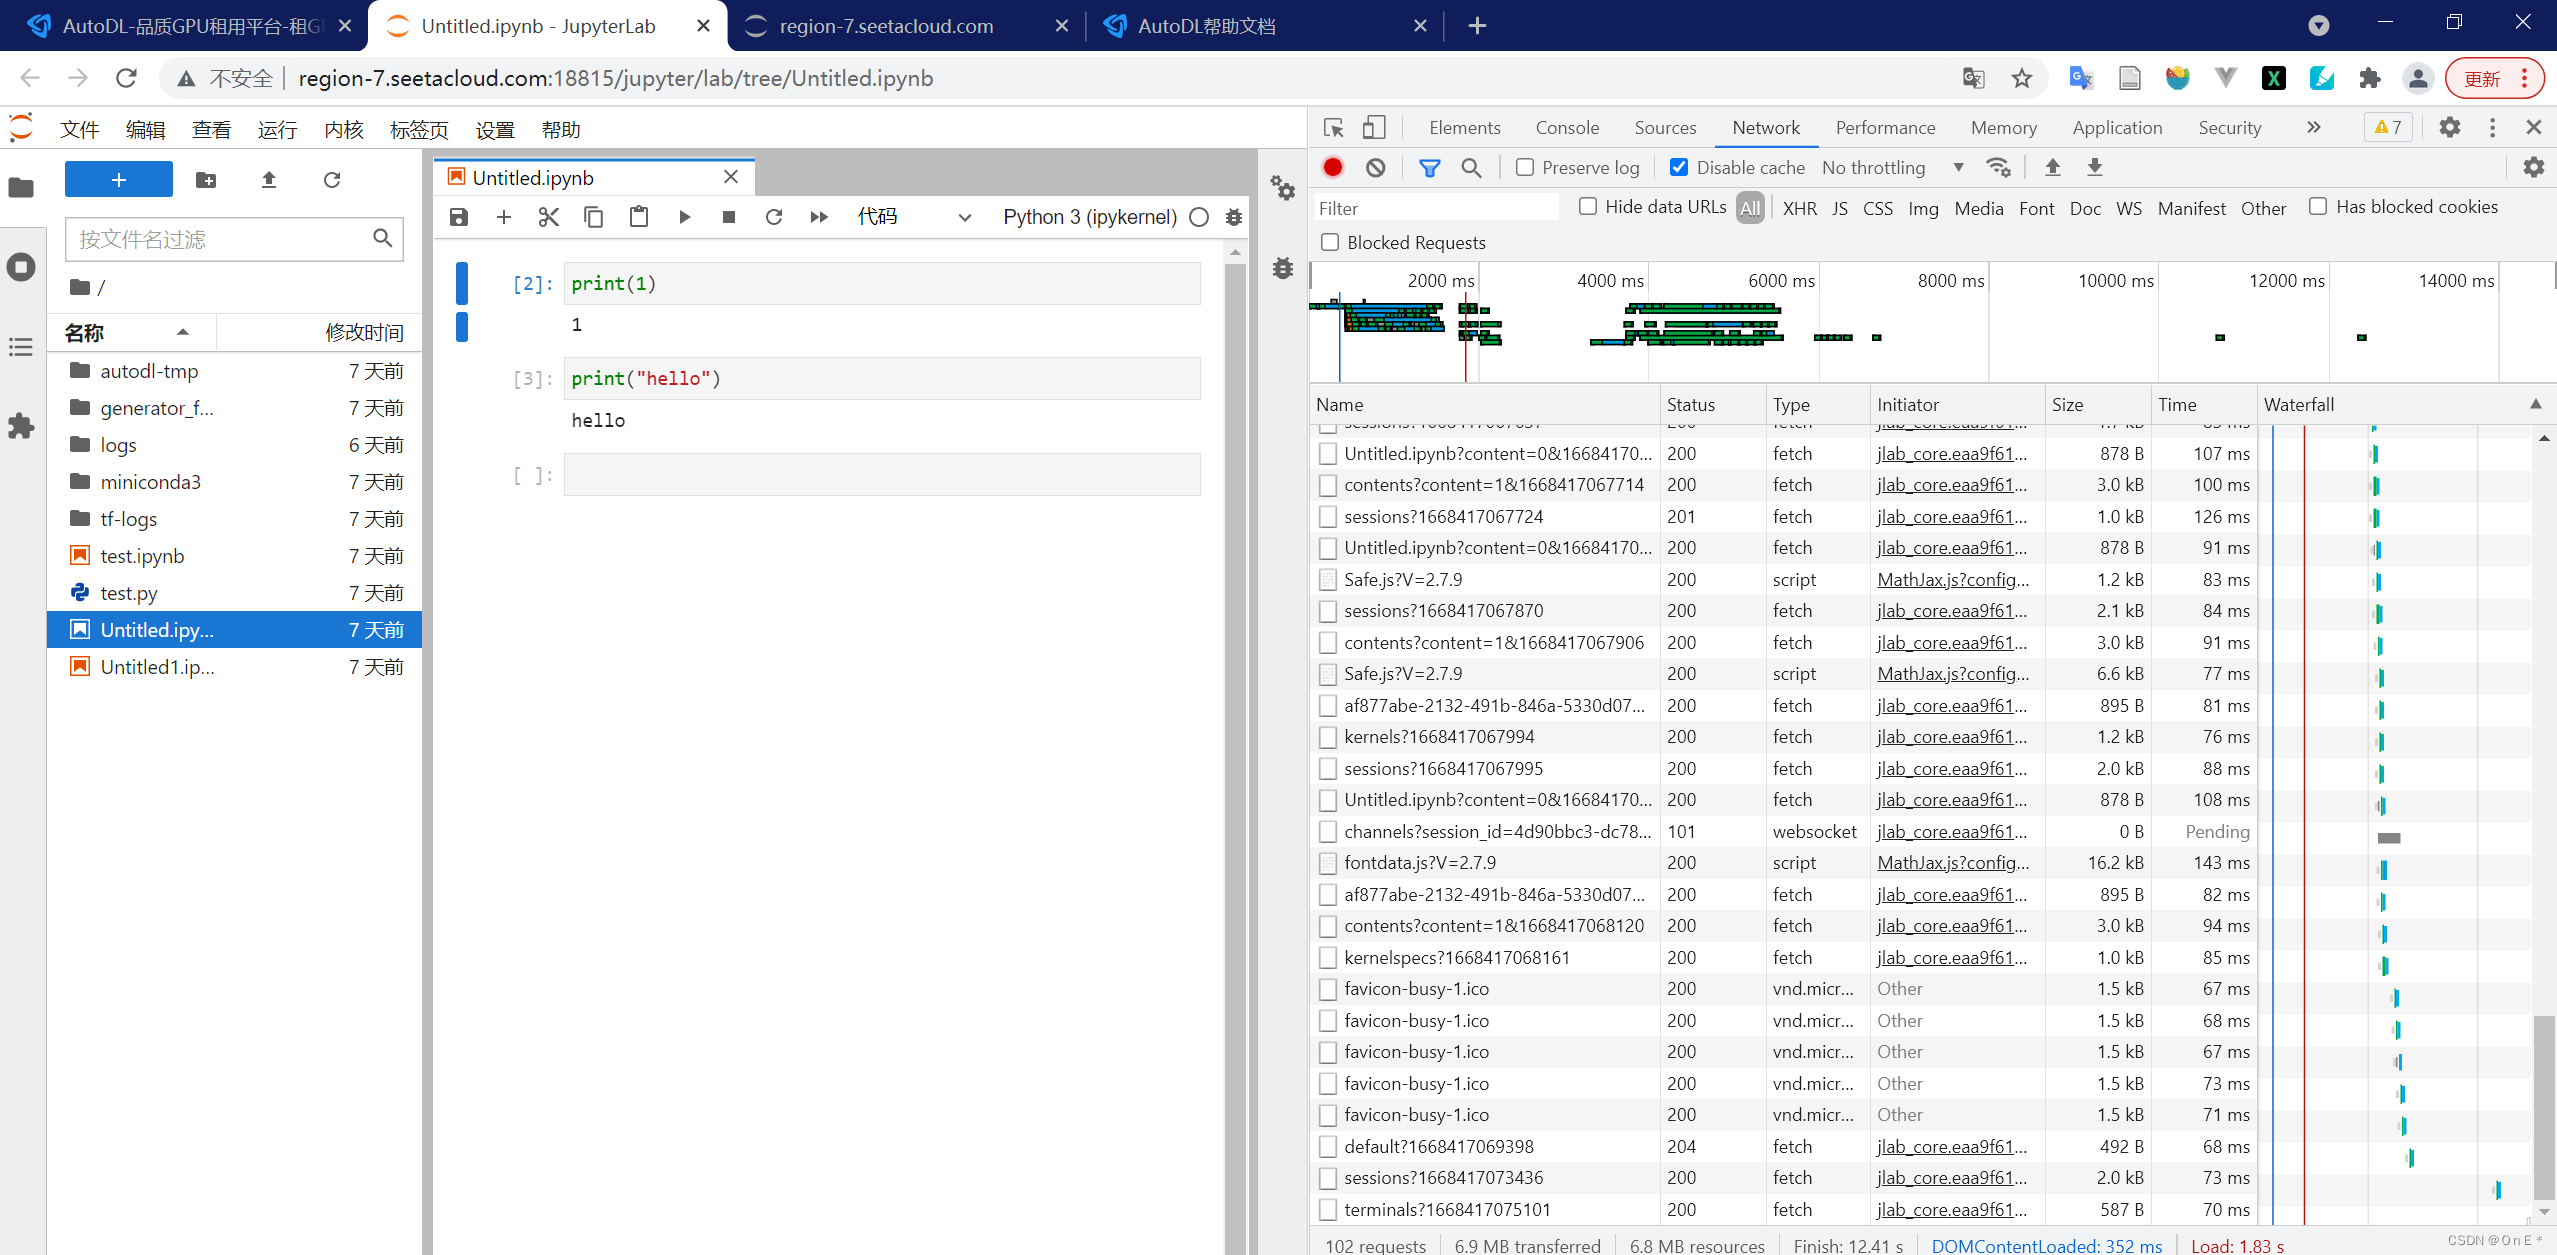The height and width of the screenshot is (1255, 2557).
Task: Expand hidden DevTools panels with the chevron
Action: (x=2313, y=127)
